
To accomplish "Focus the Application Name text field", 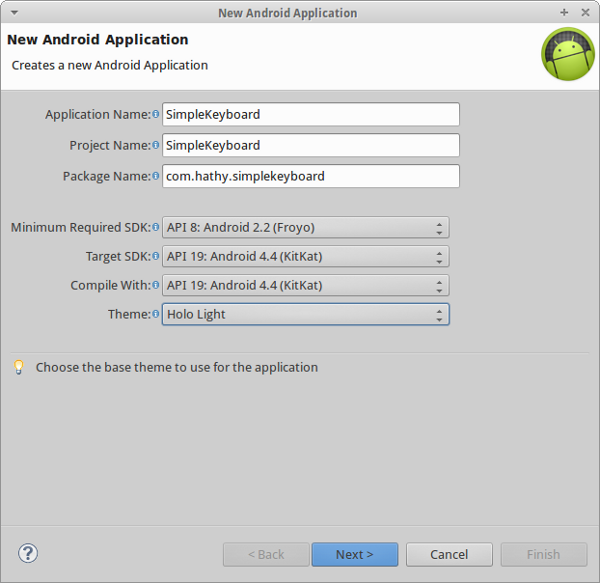I will point(311,114).
